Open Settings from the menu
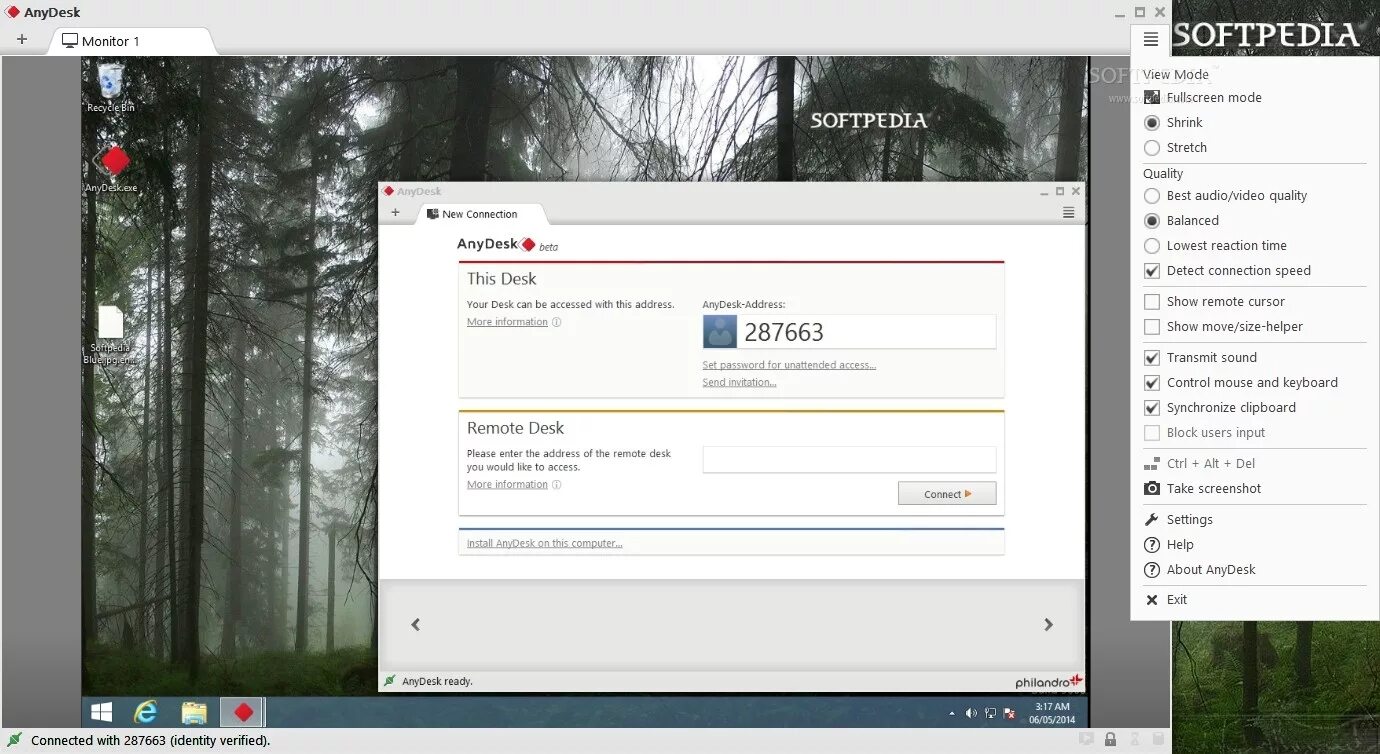 click(x=1189, y=520)
